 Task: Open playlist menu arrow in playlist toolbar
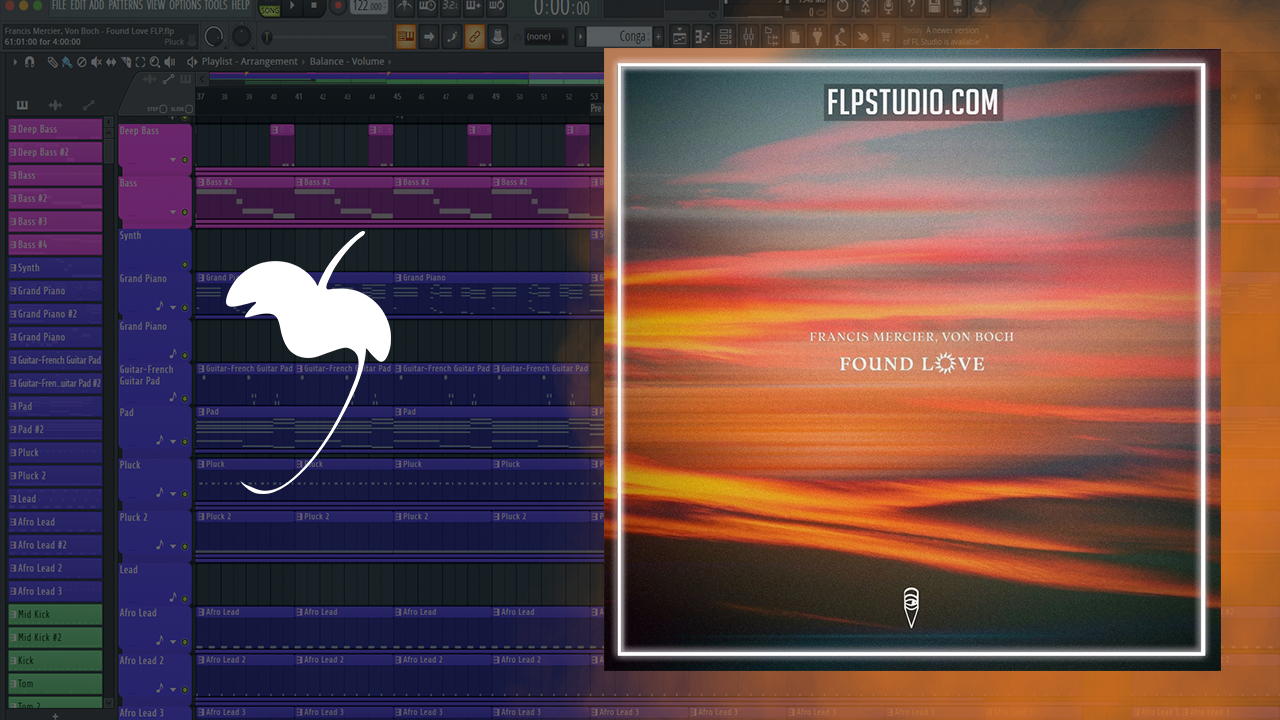click(x=15, y=62)
